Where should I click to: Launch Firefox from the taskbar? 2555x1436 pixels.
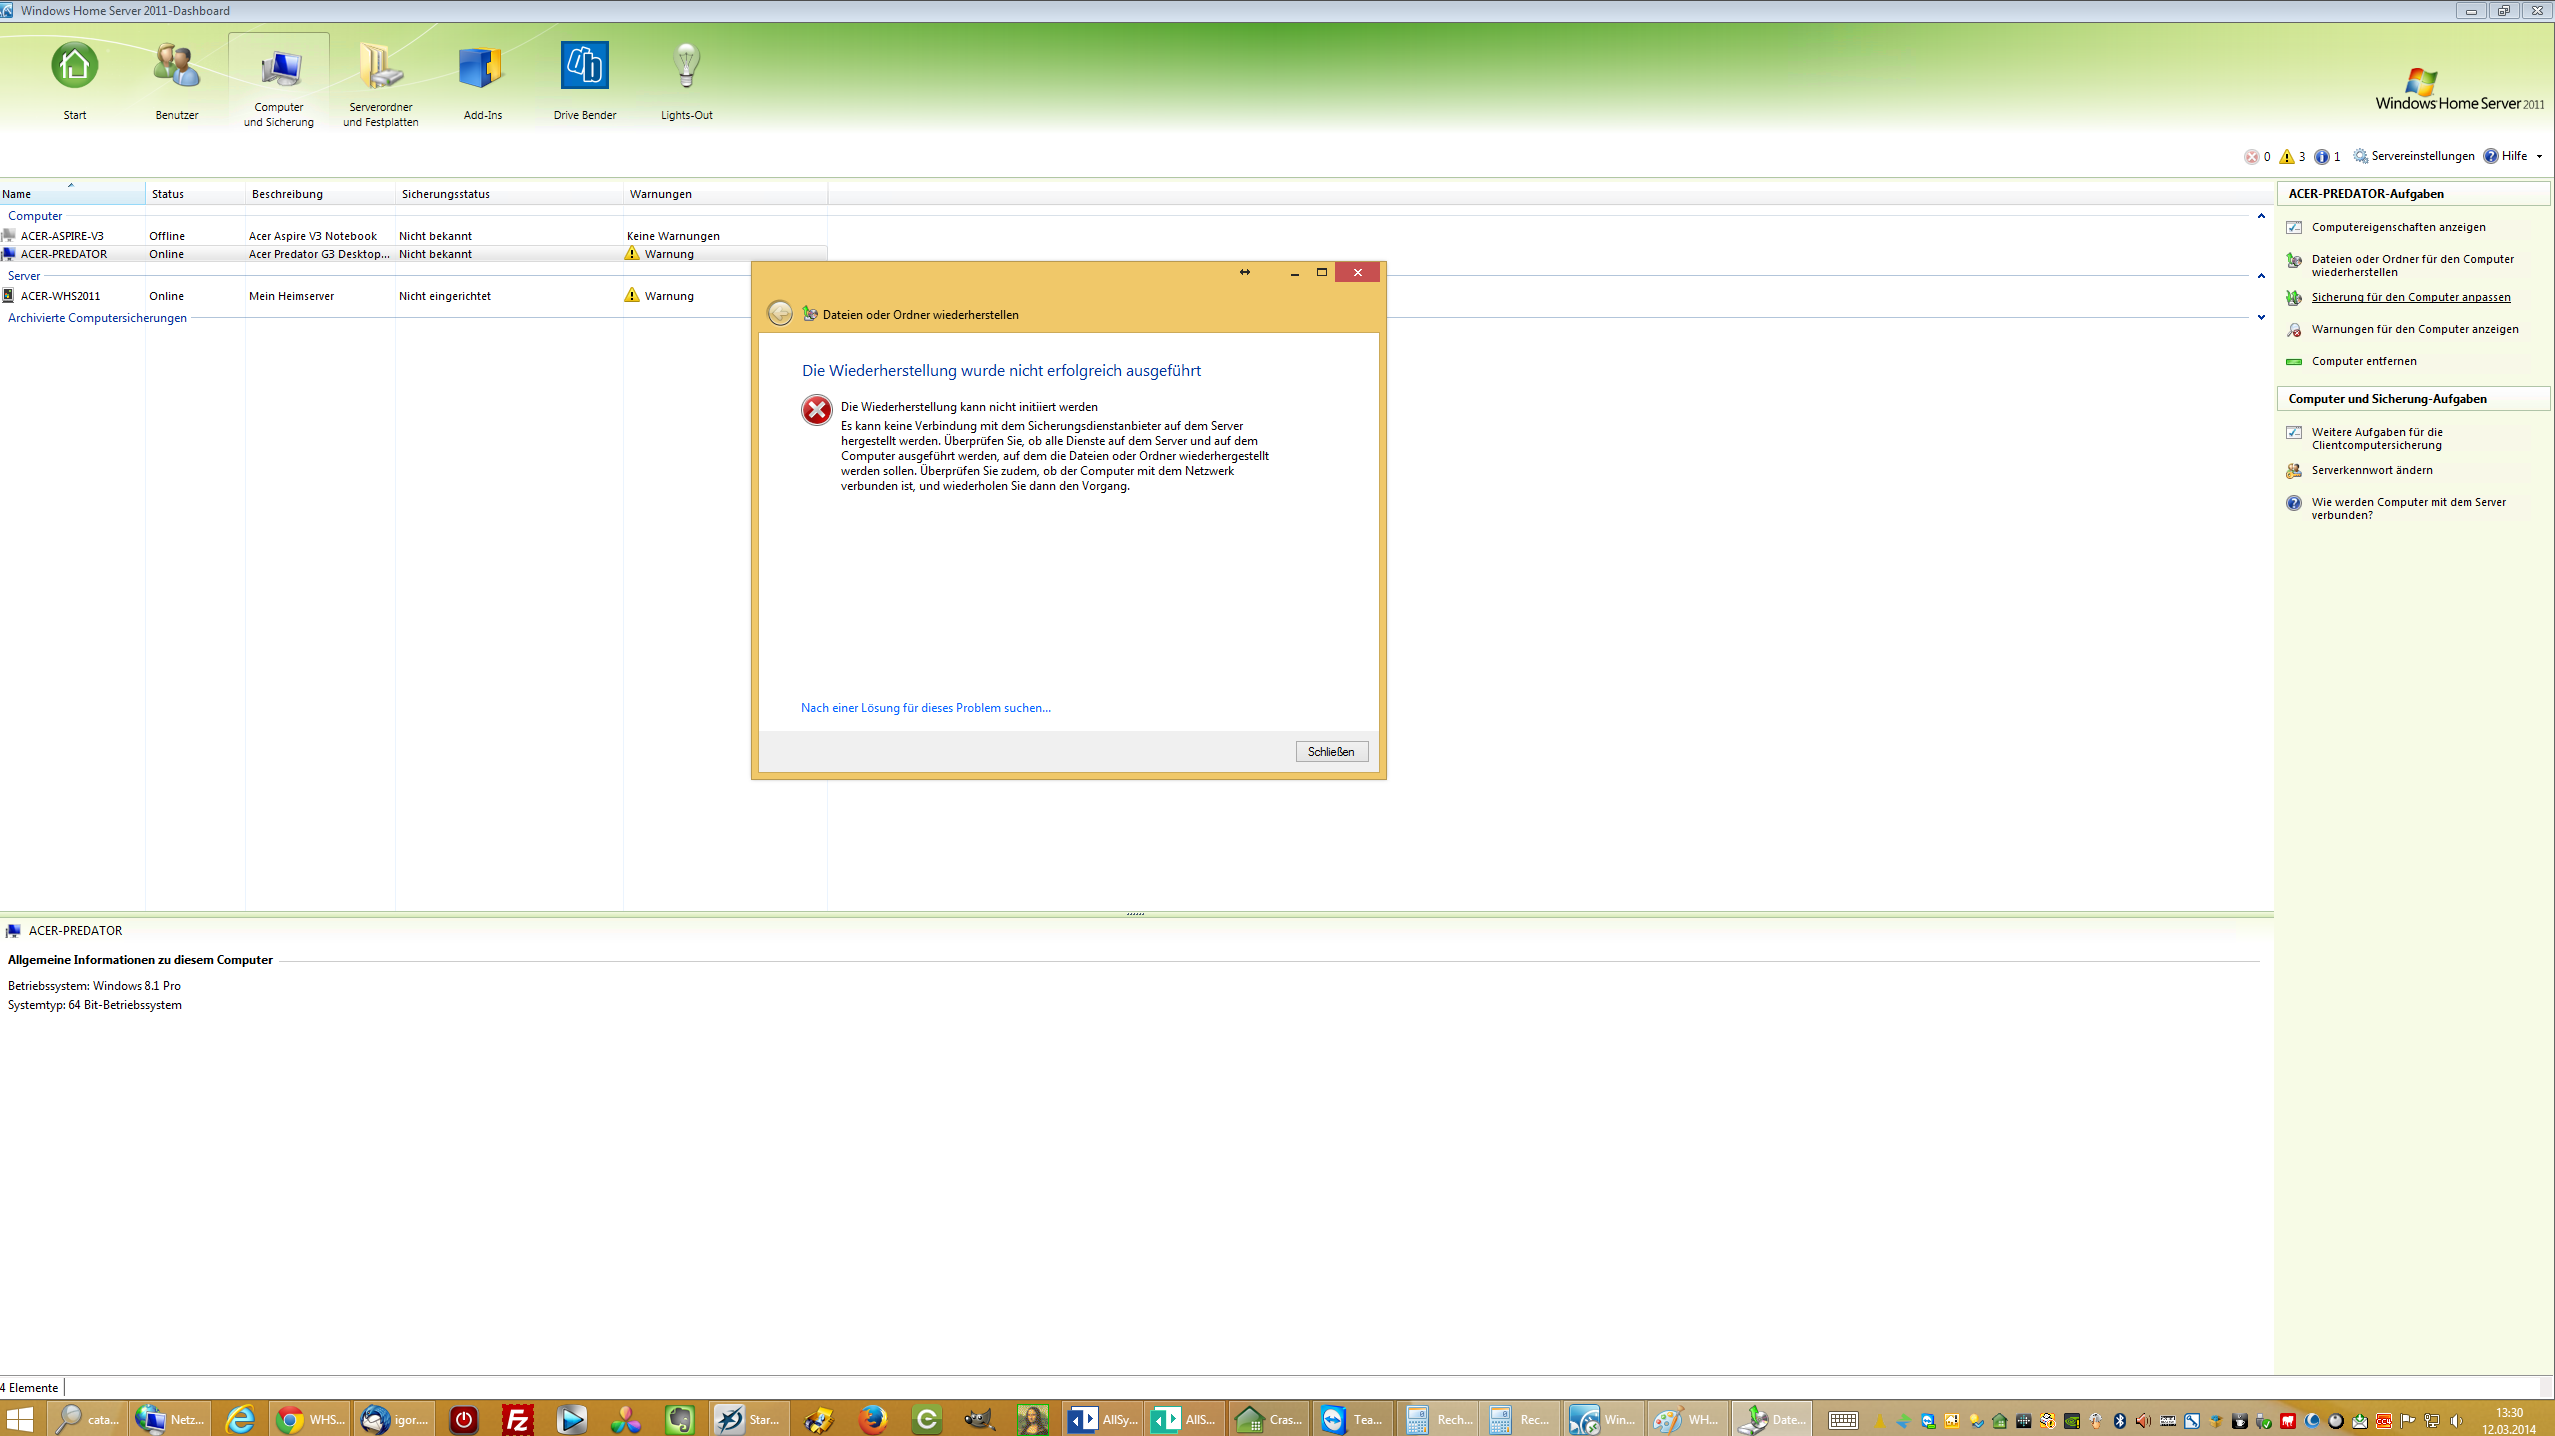click(x=871, y=1419)
